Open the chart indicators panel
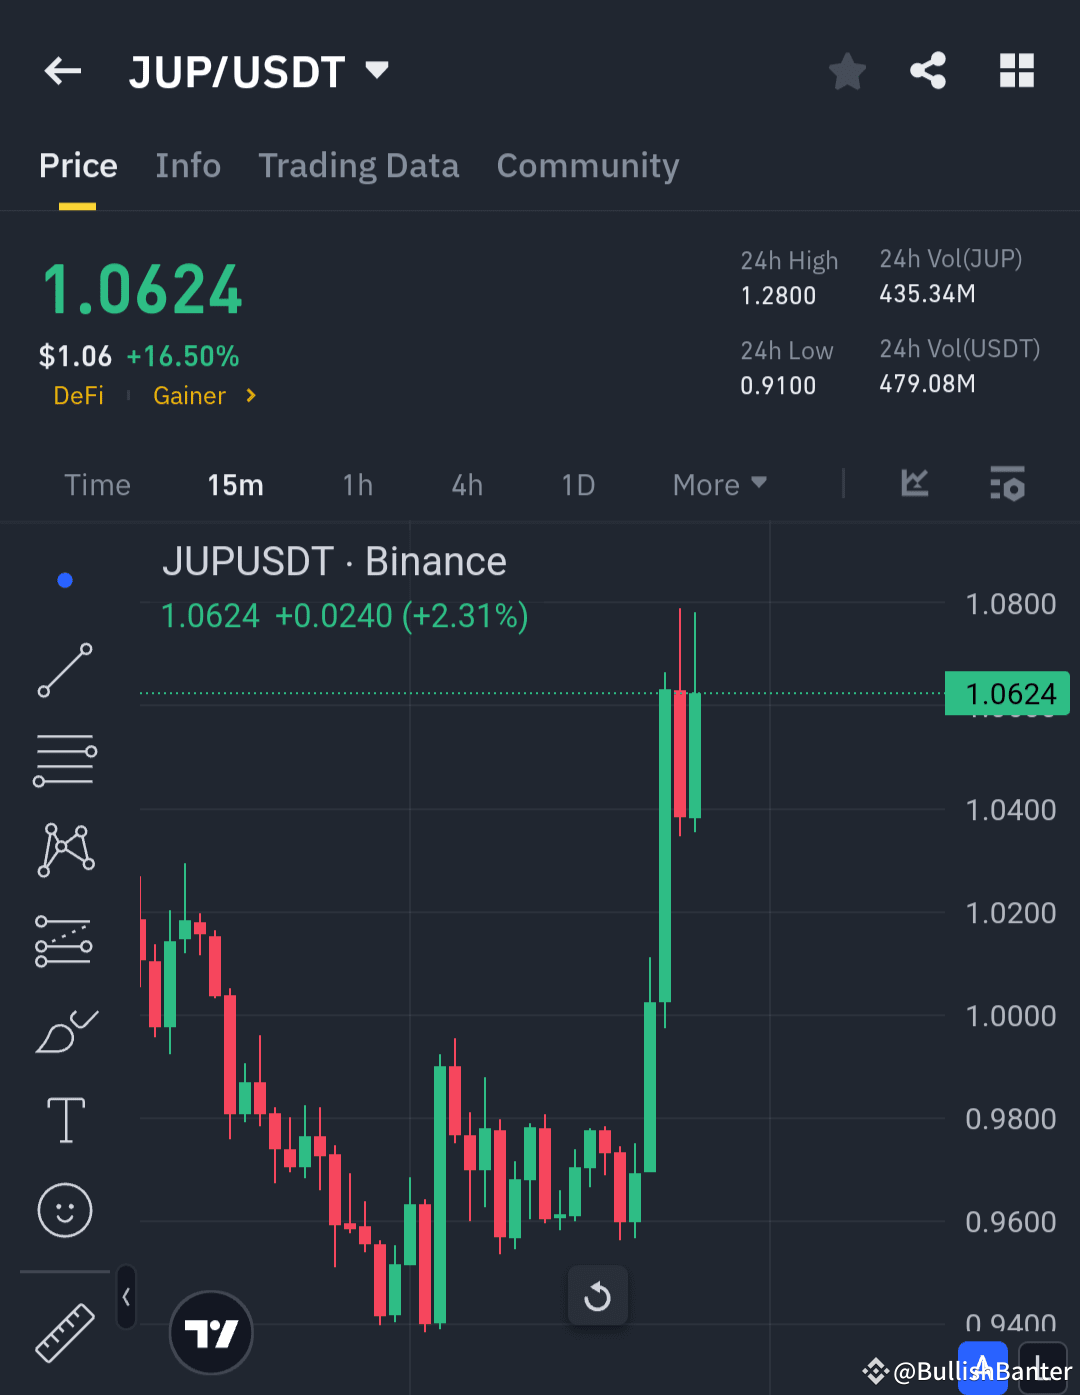Viewport: 1080px width, 1395px height. click(914, 484)
